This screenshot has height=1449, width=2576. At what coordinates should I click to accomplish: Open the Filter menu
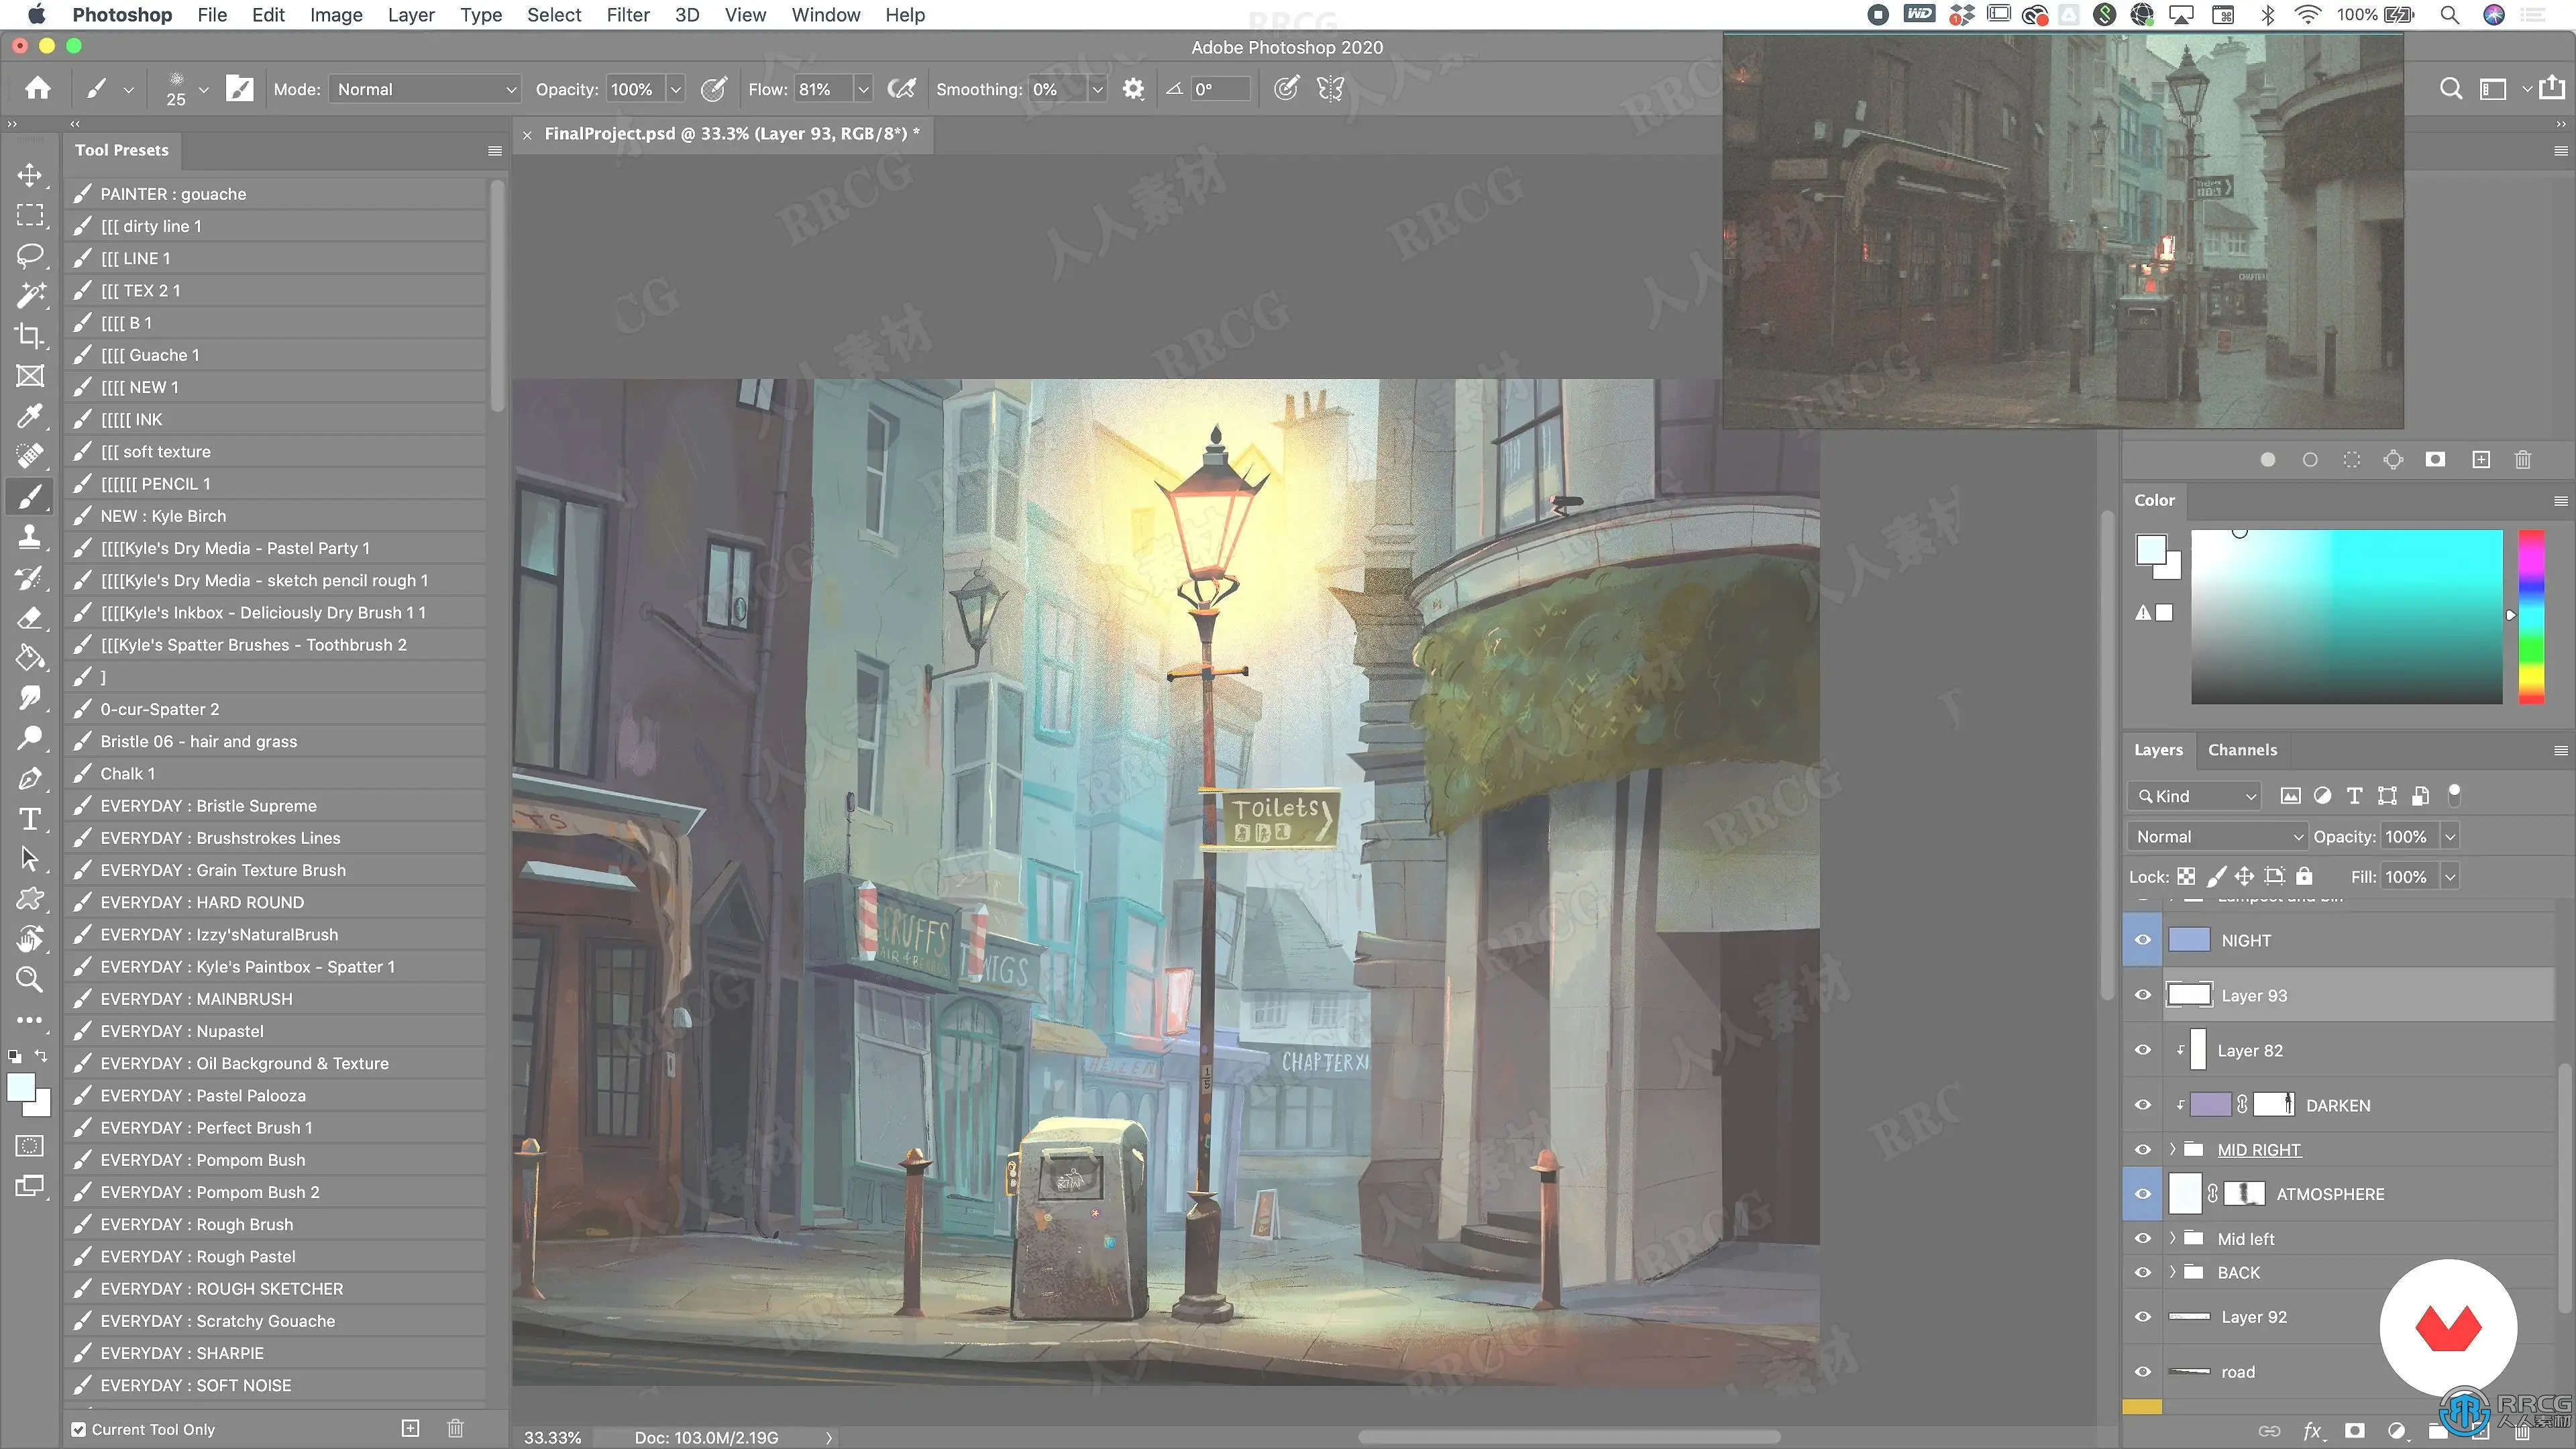(x=627, y=15)
